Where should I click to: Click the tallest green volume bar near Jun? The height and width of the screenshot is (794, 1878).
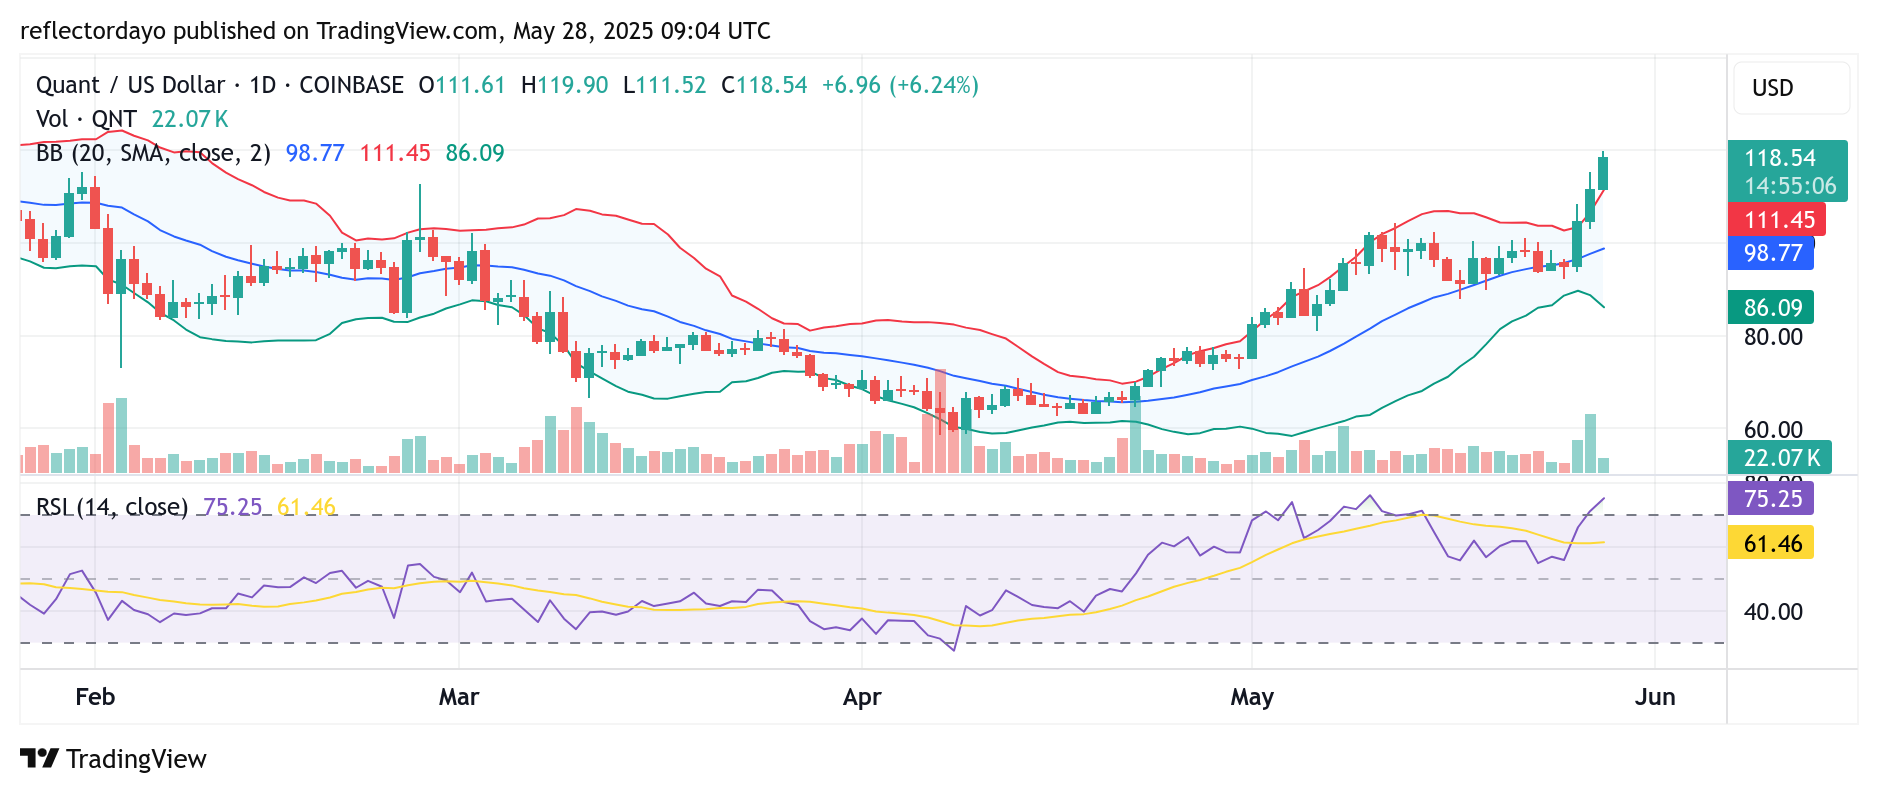tap(1590, 443)
